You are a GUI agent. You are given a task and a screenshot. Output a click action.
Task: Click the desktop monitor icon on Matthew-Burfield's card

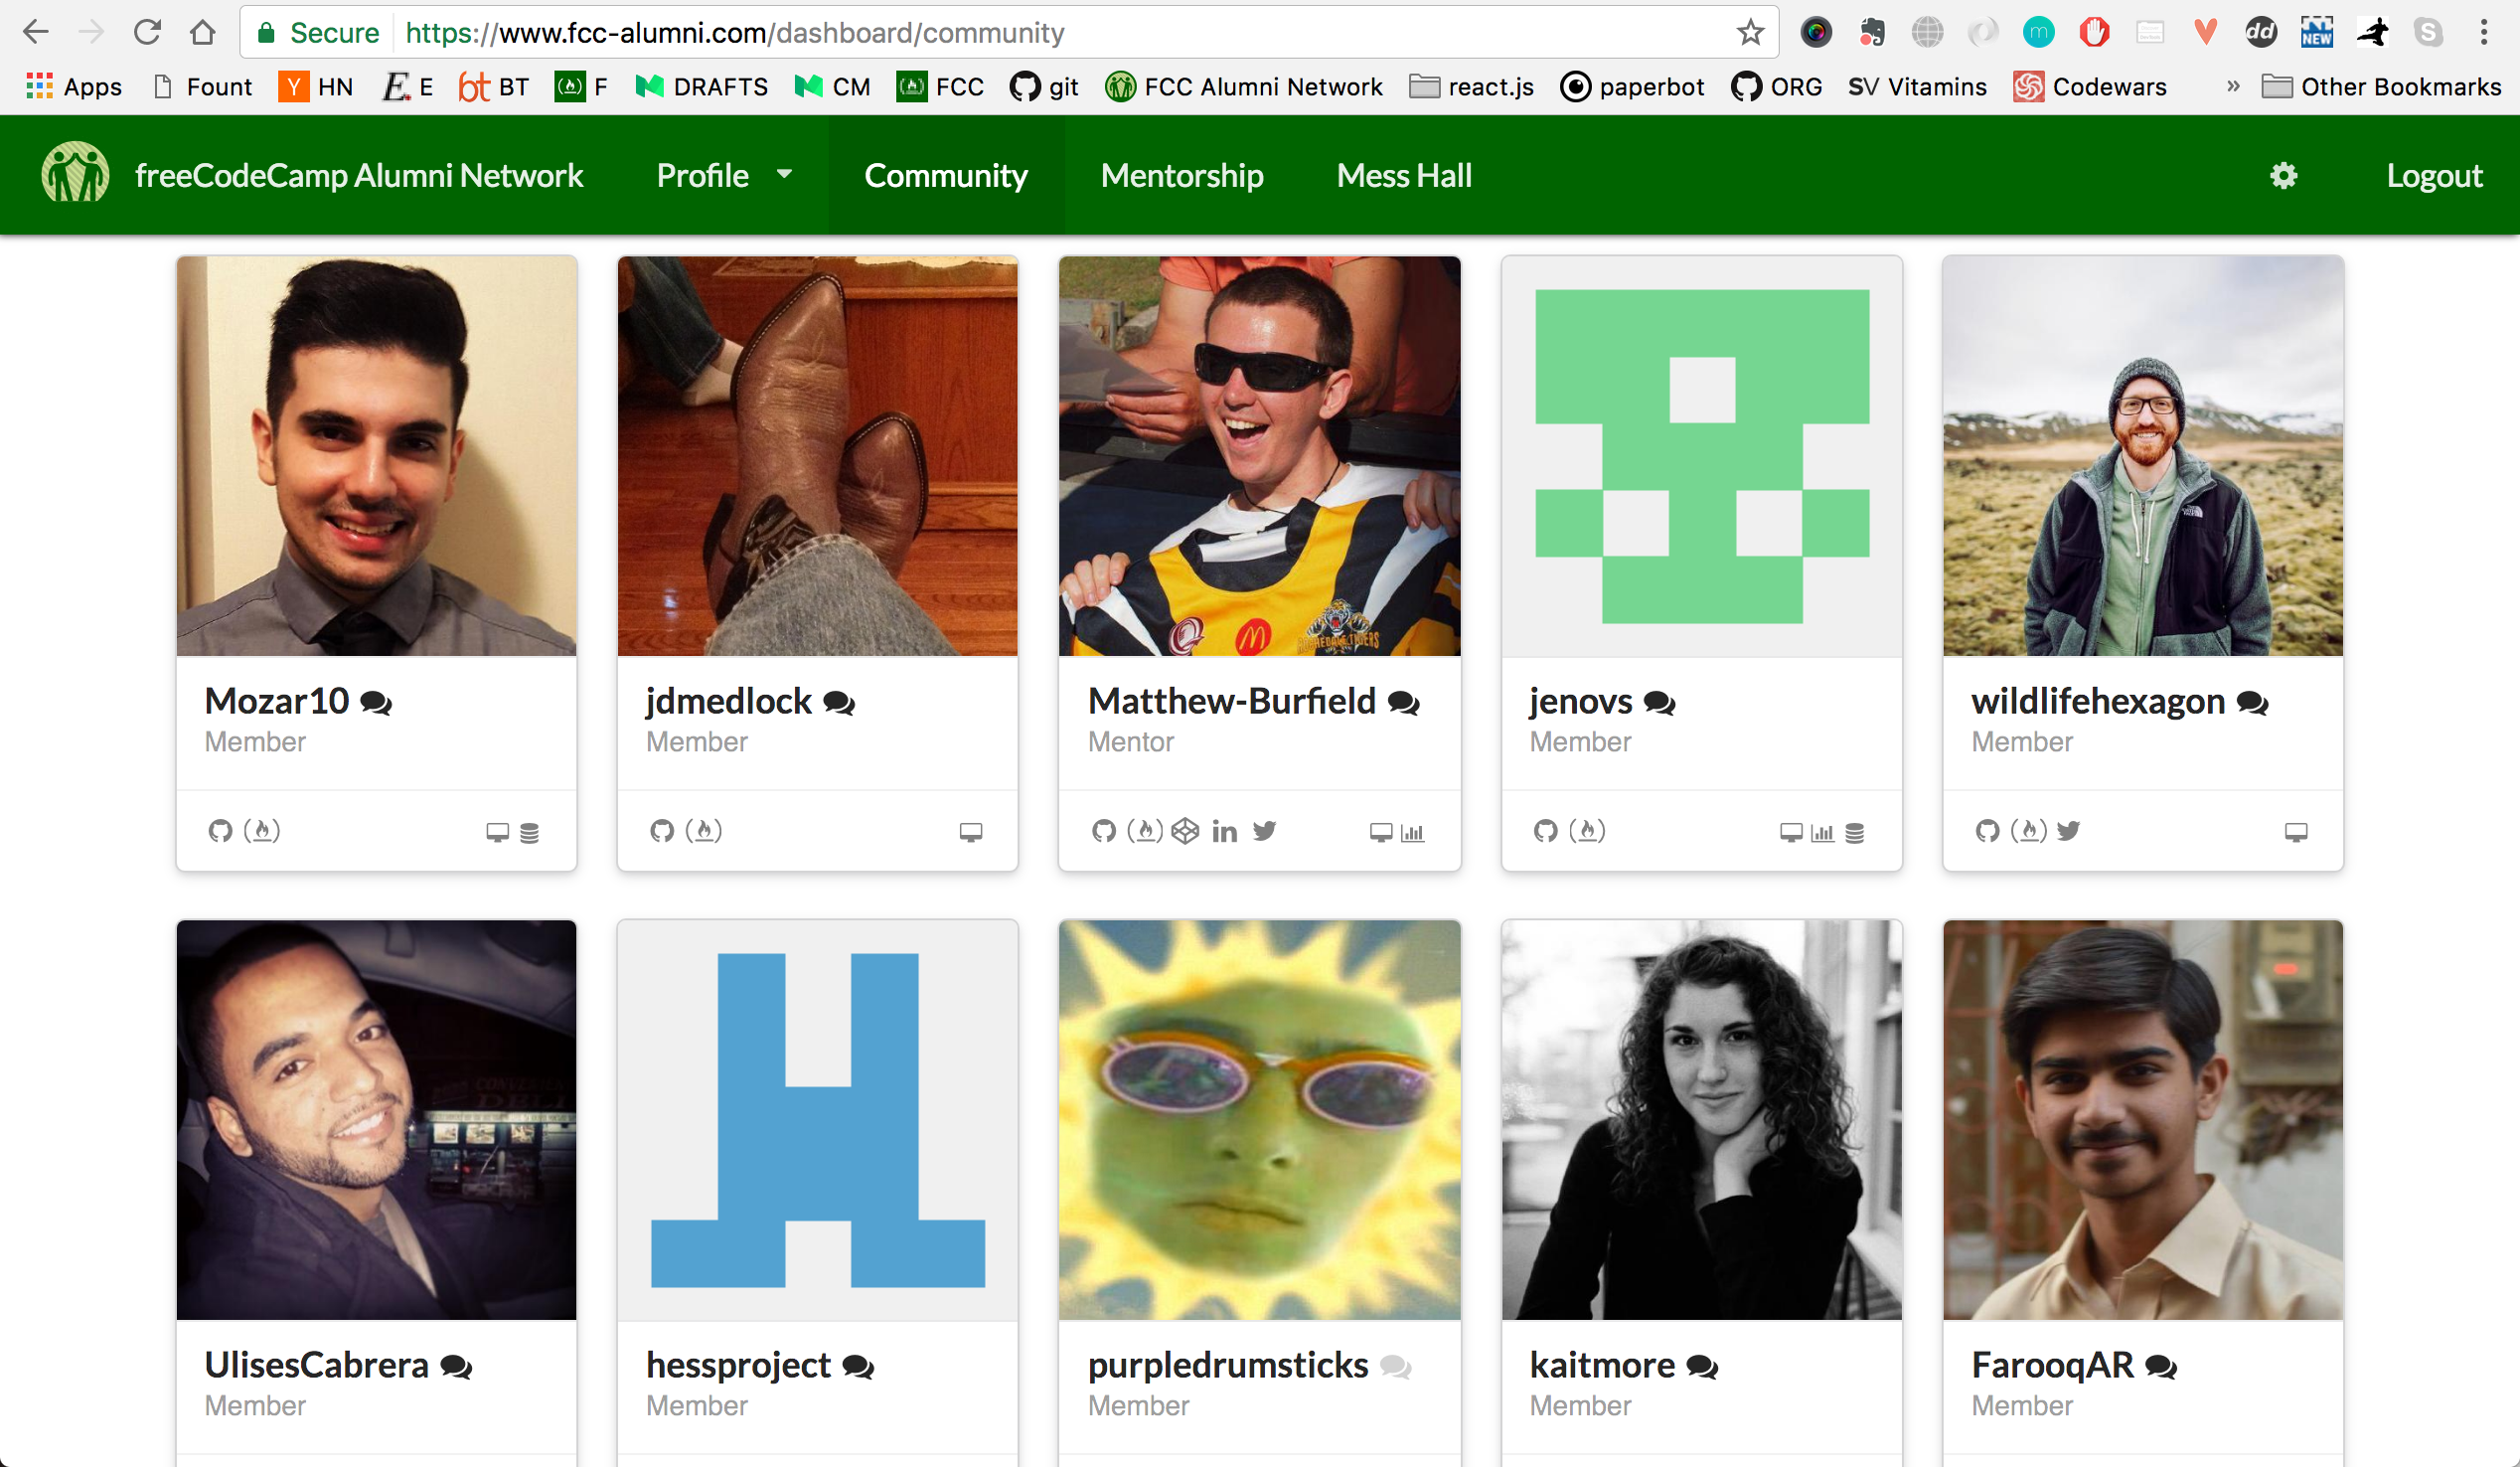pyautogui.click(x=1381, y=832)
